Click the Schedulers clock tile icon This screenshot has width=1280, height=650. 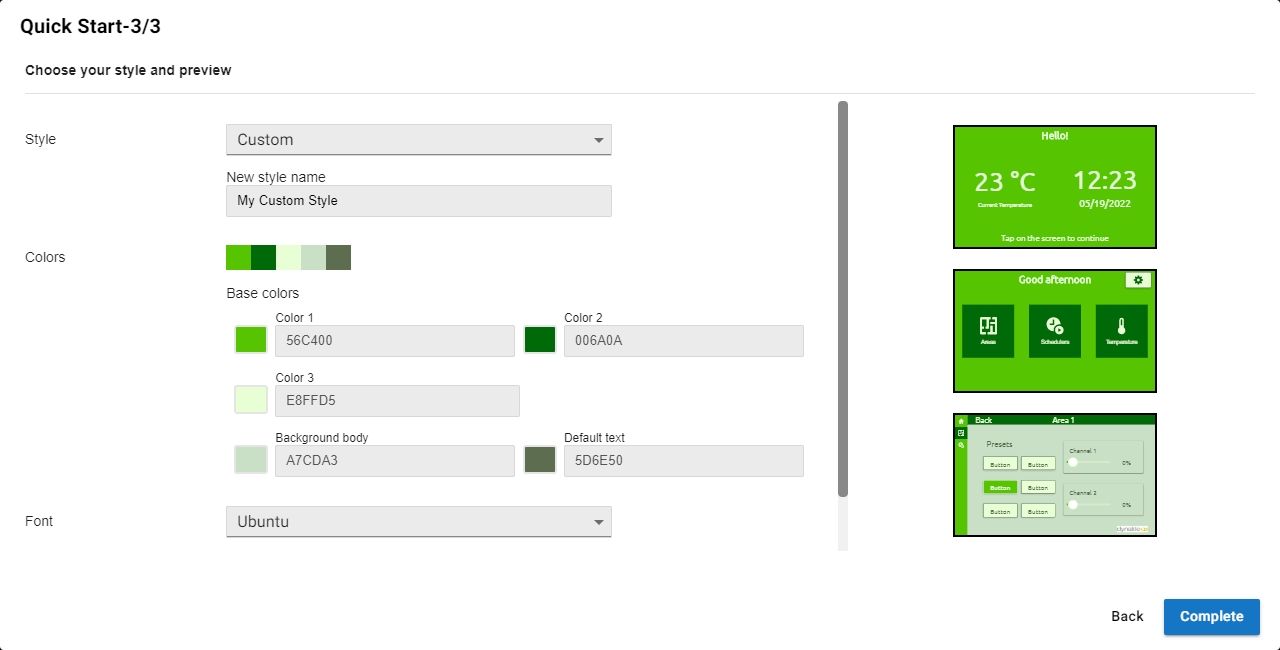click(1055, 326)
